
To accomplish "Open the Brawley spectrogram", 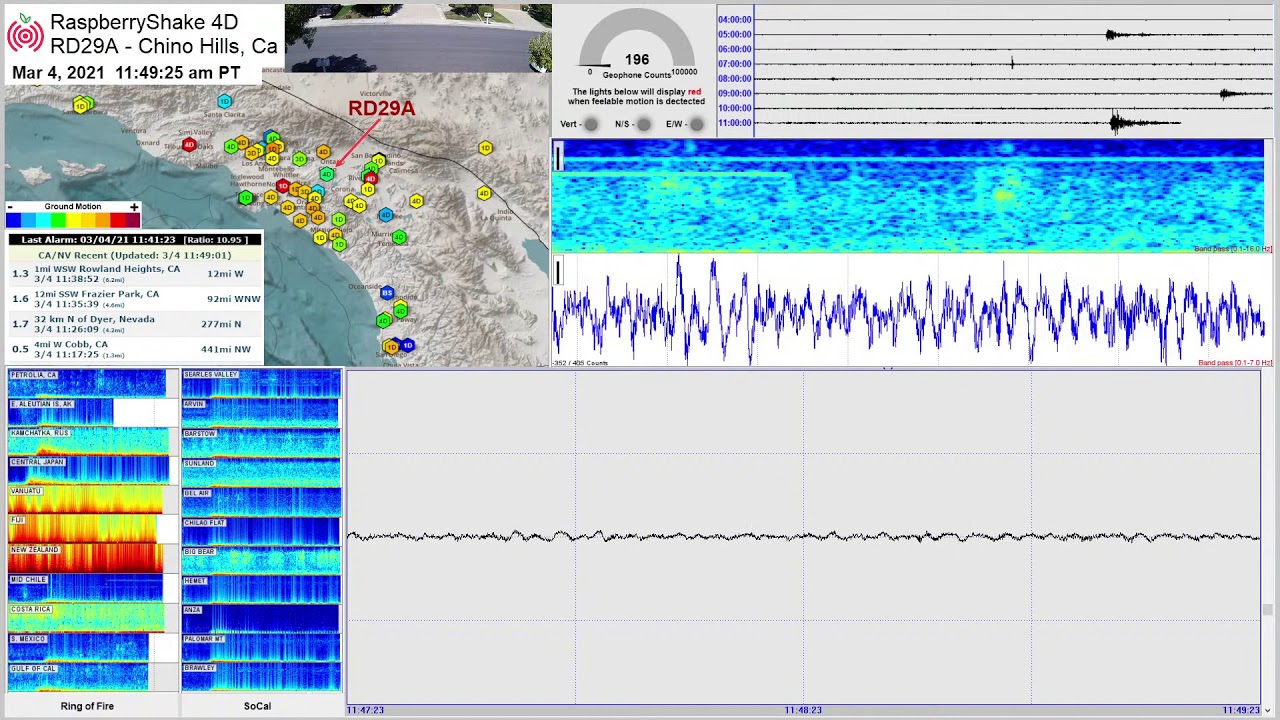I will [x=261, y=676].
